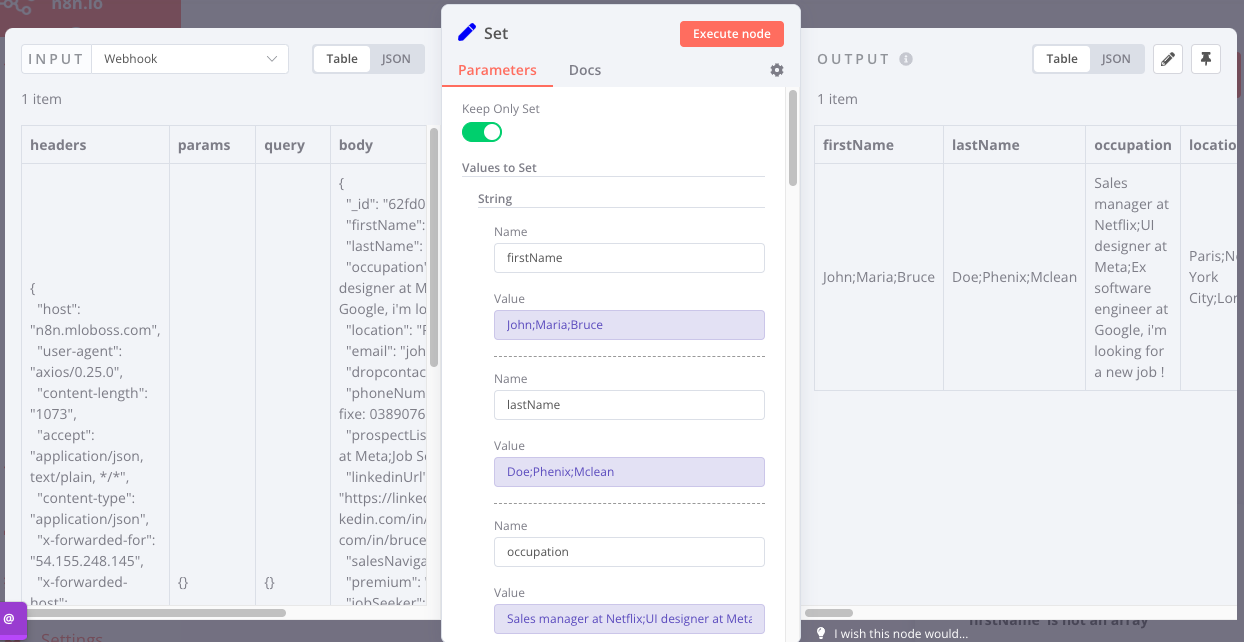The height and width of the screenshot is (642, 1244).
Task: Select Table view in the output panel
Action: [x=1062, y=59]
